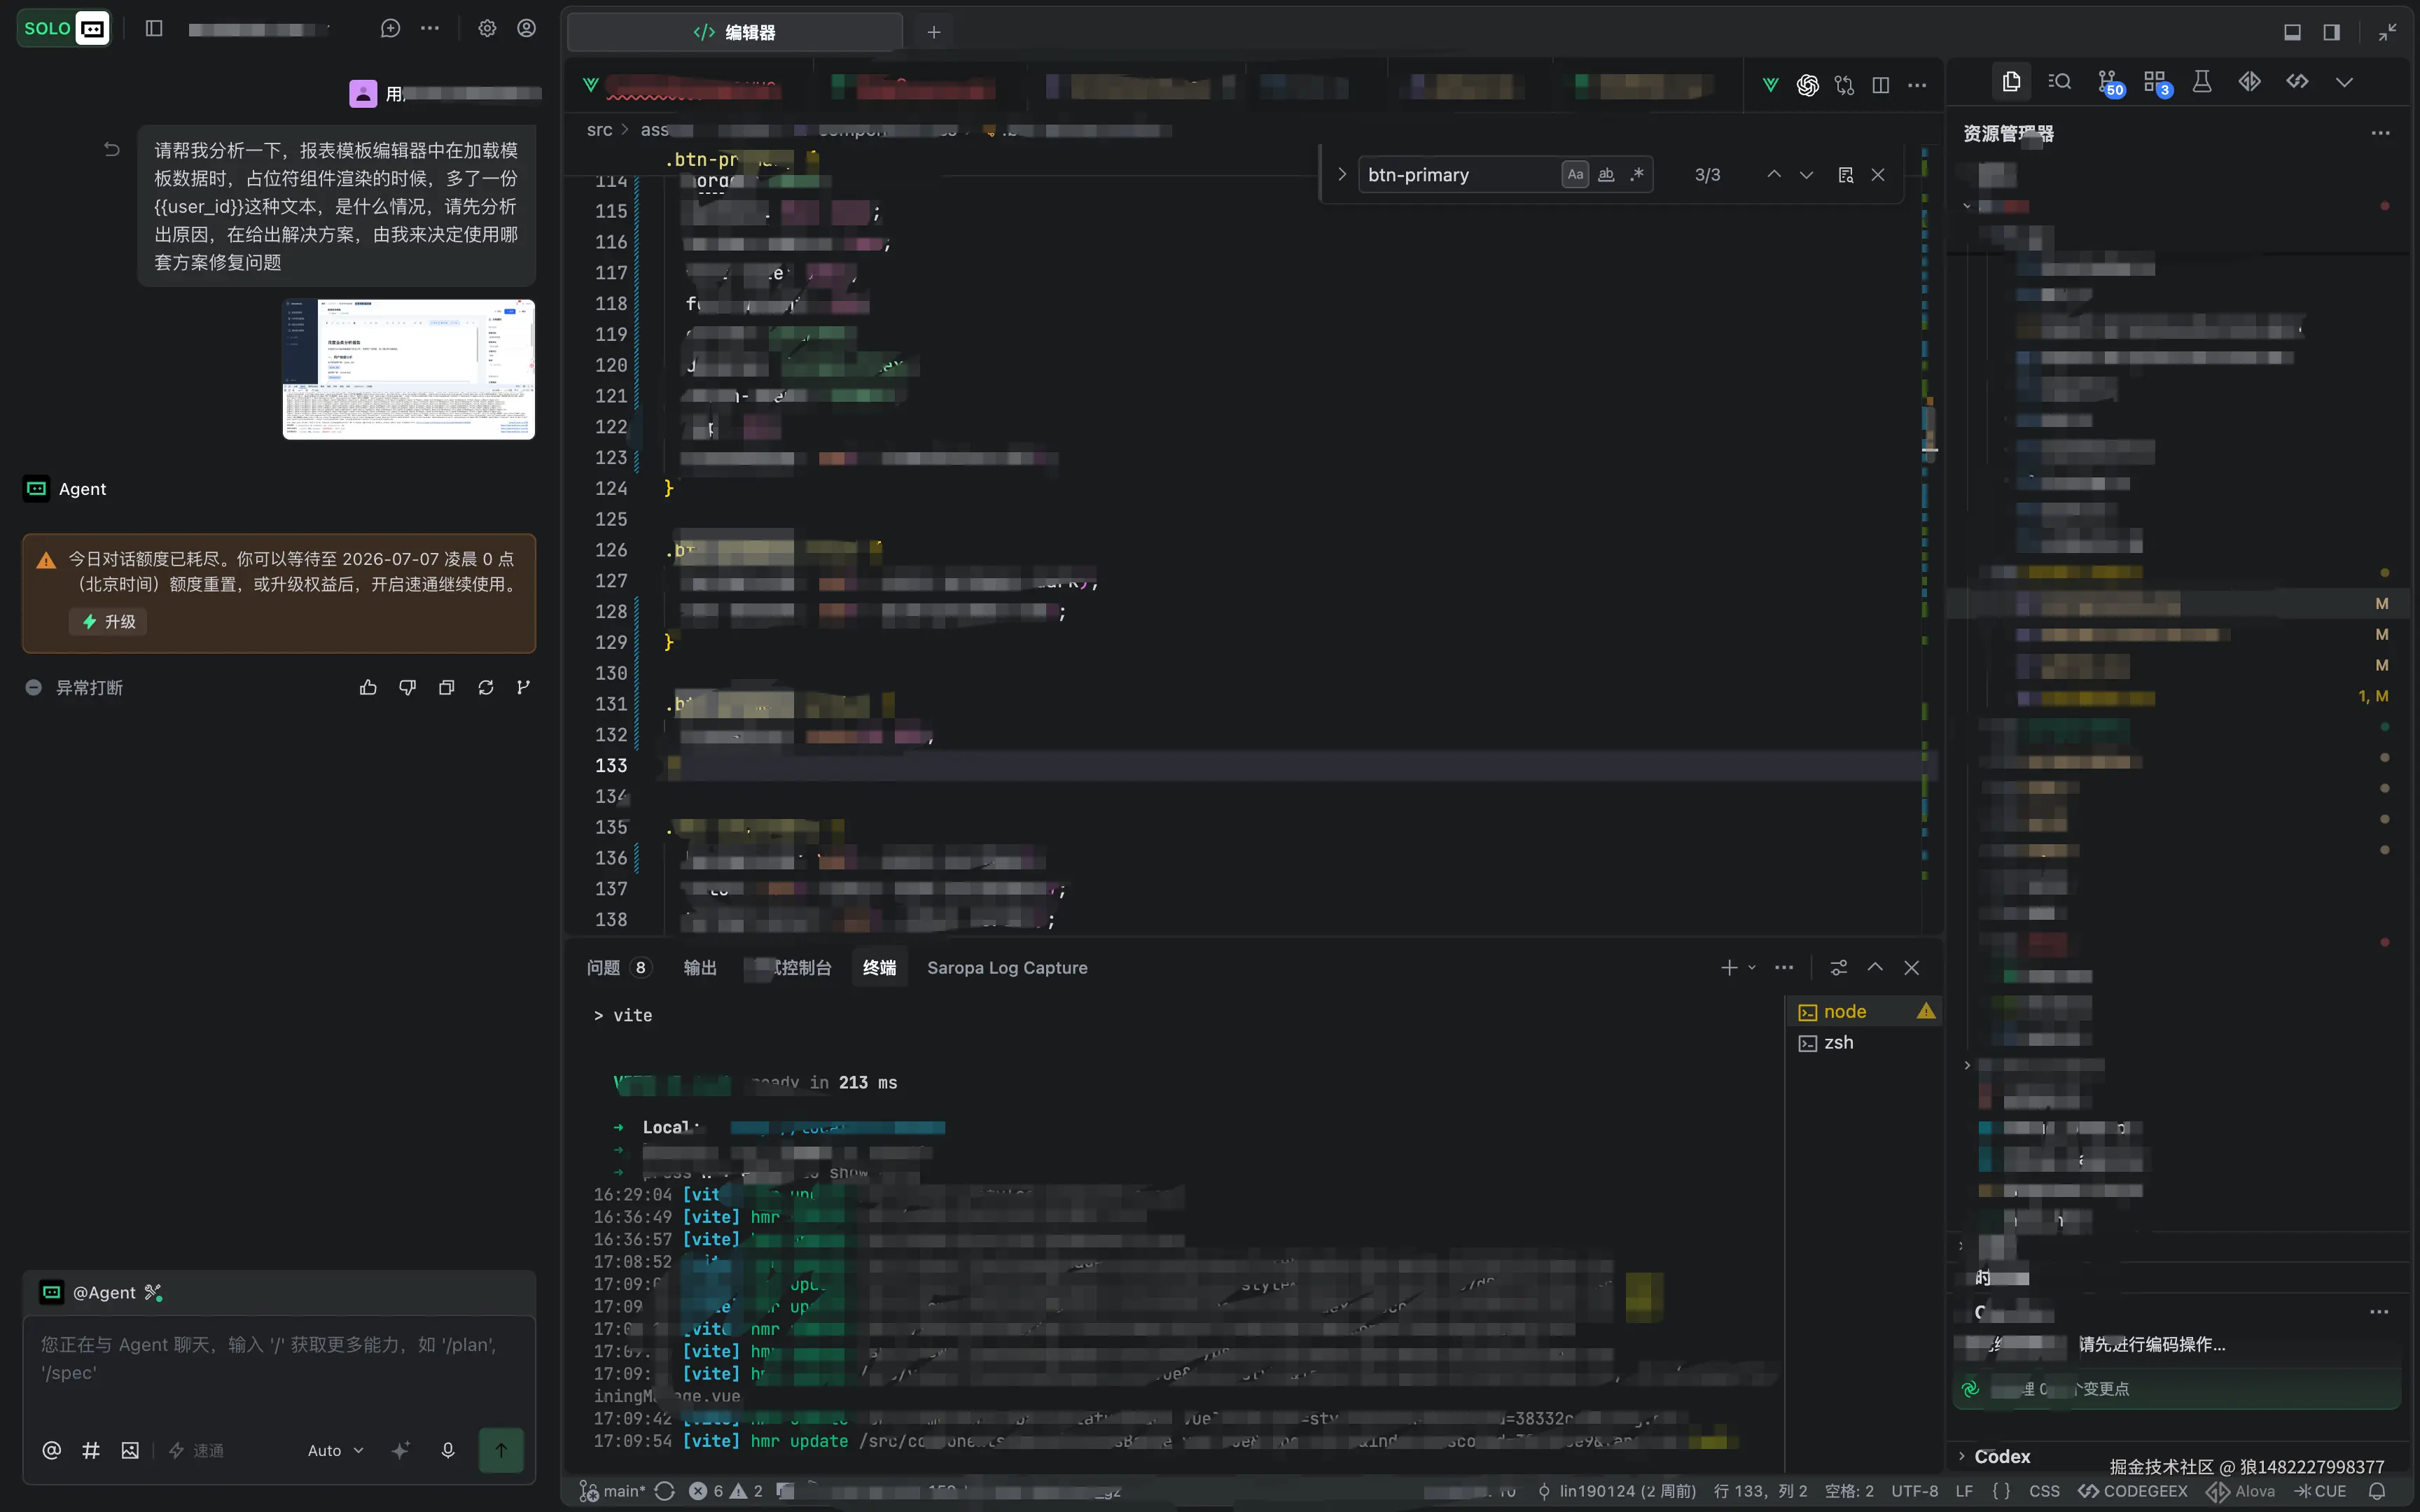Toggle the bottom panel layout

click(x=2292, y=32)
